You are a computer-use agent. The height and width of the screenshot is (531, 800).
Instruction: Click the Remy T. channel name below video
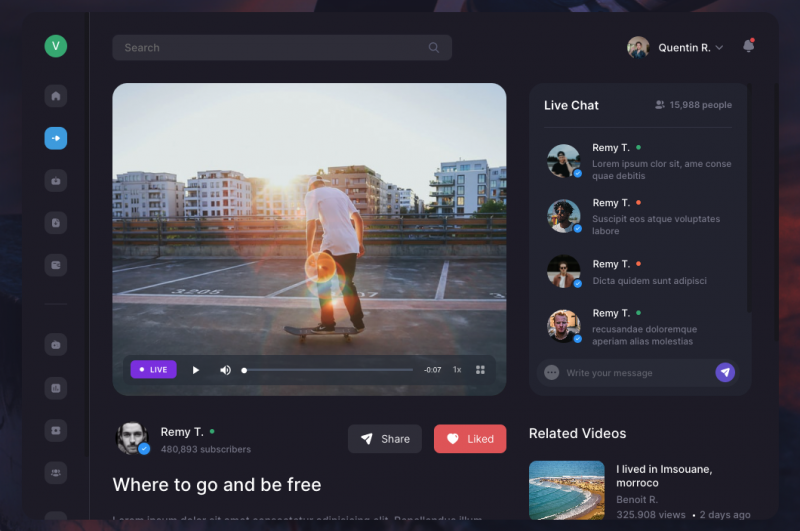tap(182, 432)
